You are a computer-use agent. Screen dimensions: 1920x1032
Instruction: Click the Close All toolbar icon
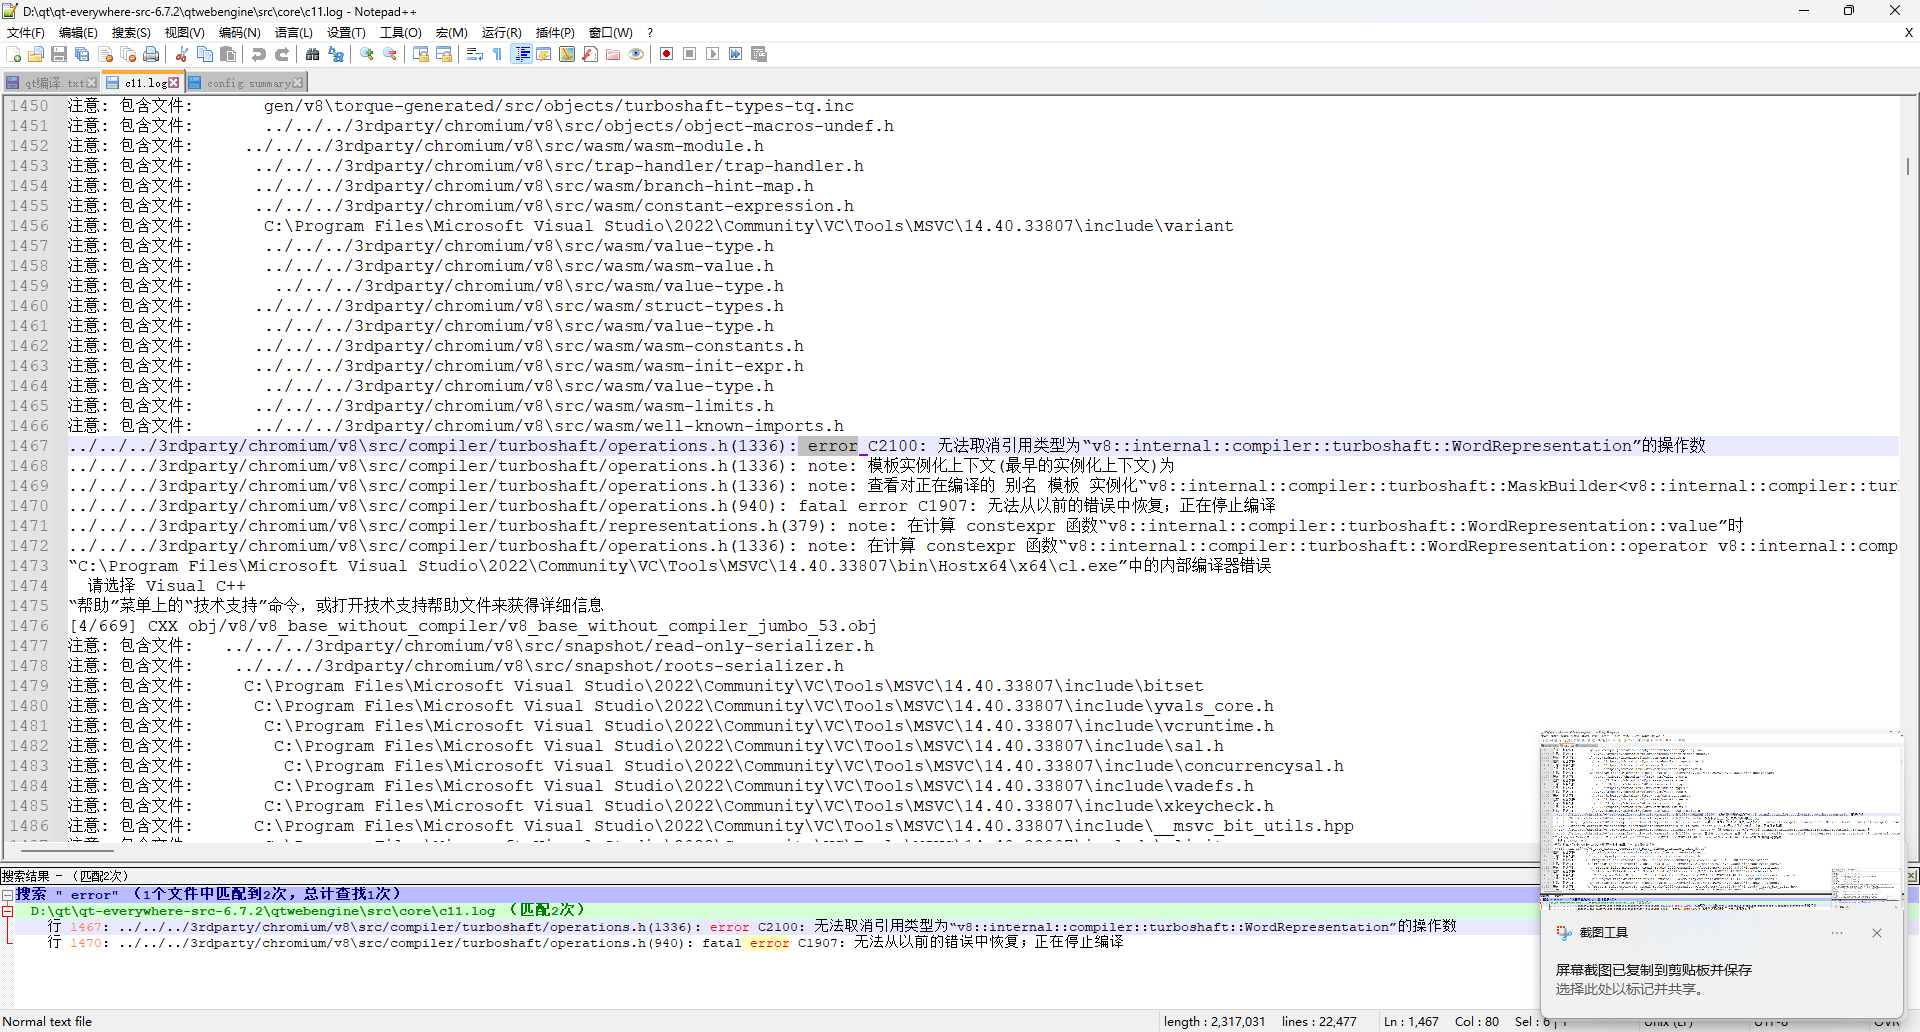pyautogui.click(x=128, y=54)
